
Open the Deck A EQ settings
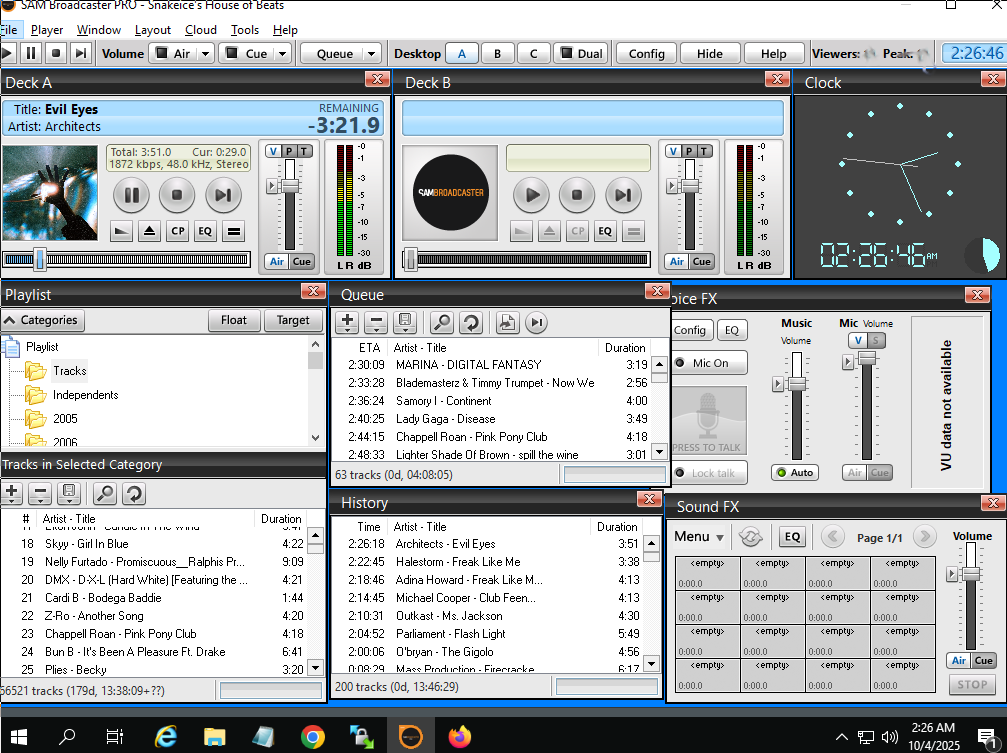(205, 231)
